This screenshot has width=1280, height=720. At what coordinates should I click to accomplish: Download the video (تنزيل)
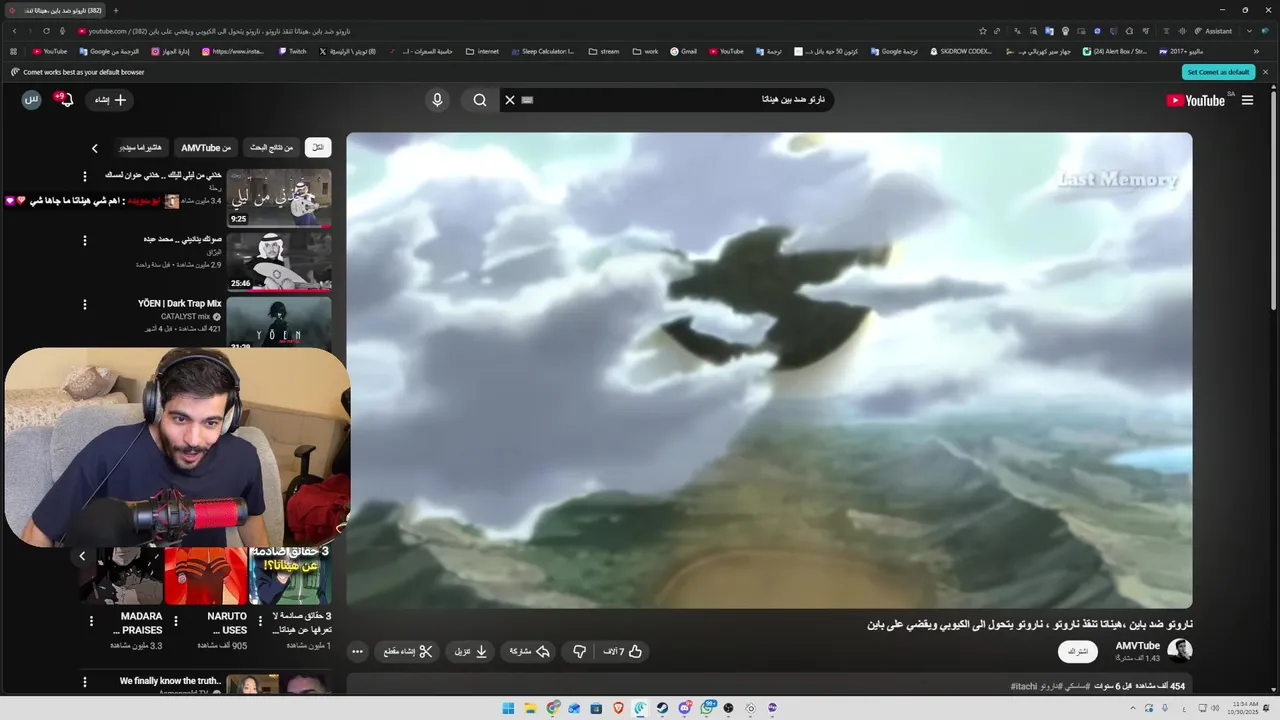(470, 652)
